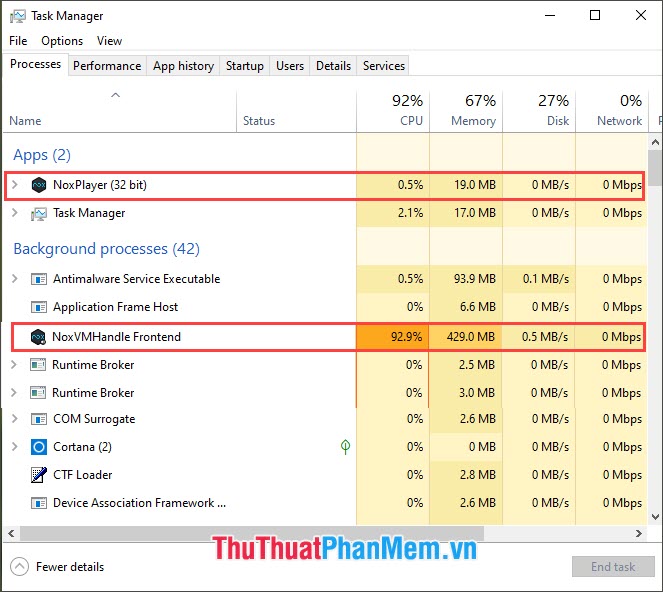Click the 0.5 MB/s disk value
Viewport: 663px width, 592px height.
click(x=545, y=337)
